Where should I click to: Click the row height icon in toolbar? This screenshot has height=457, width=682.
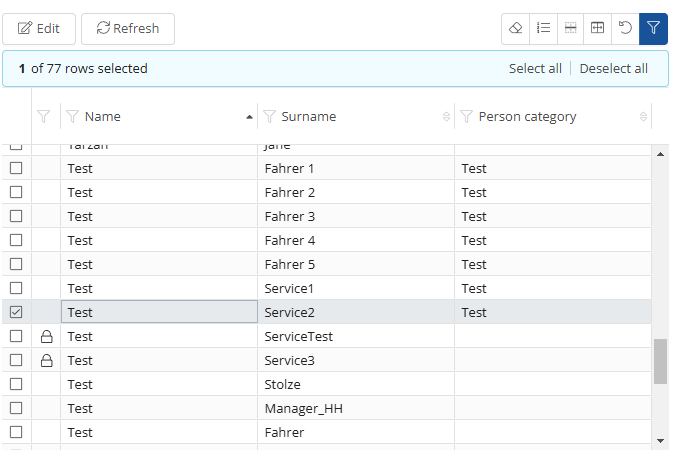coord(570,28)
